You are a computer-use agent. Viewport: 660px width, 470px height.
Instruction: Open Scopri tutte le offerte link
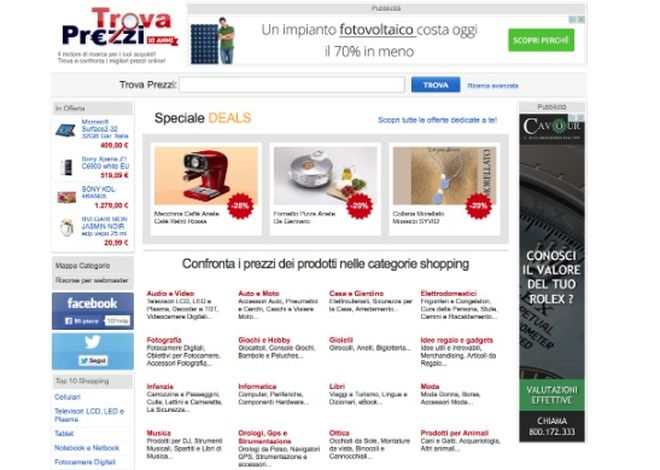click(x=437, y=120)
